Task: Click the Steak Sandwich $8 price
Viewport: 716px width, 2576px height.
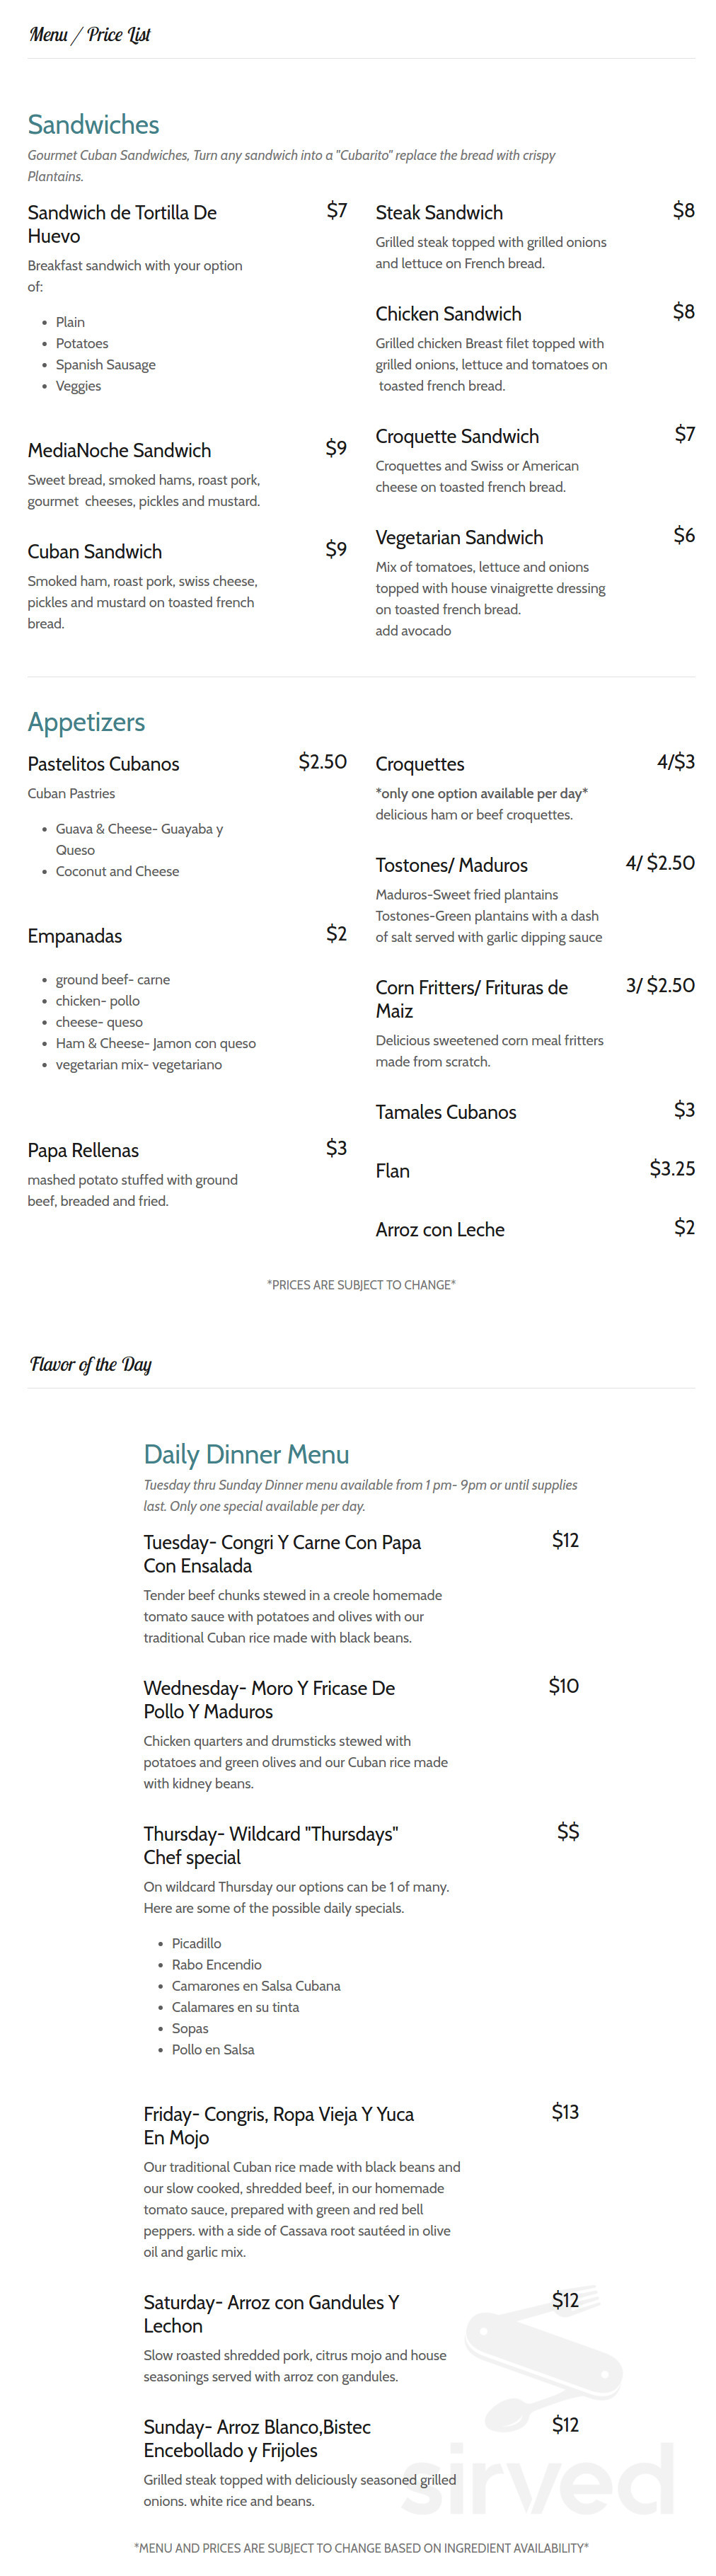Action: click(684, 211)
